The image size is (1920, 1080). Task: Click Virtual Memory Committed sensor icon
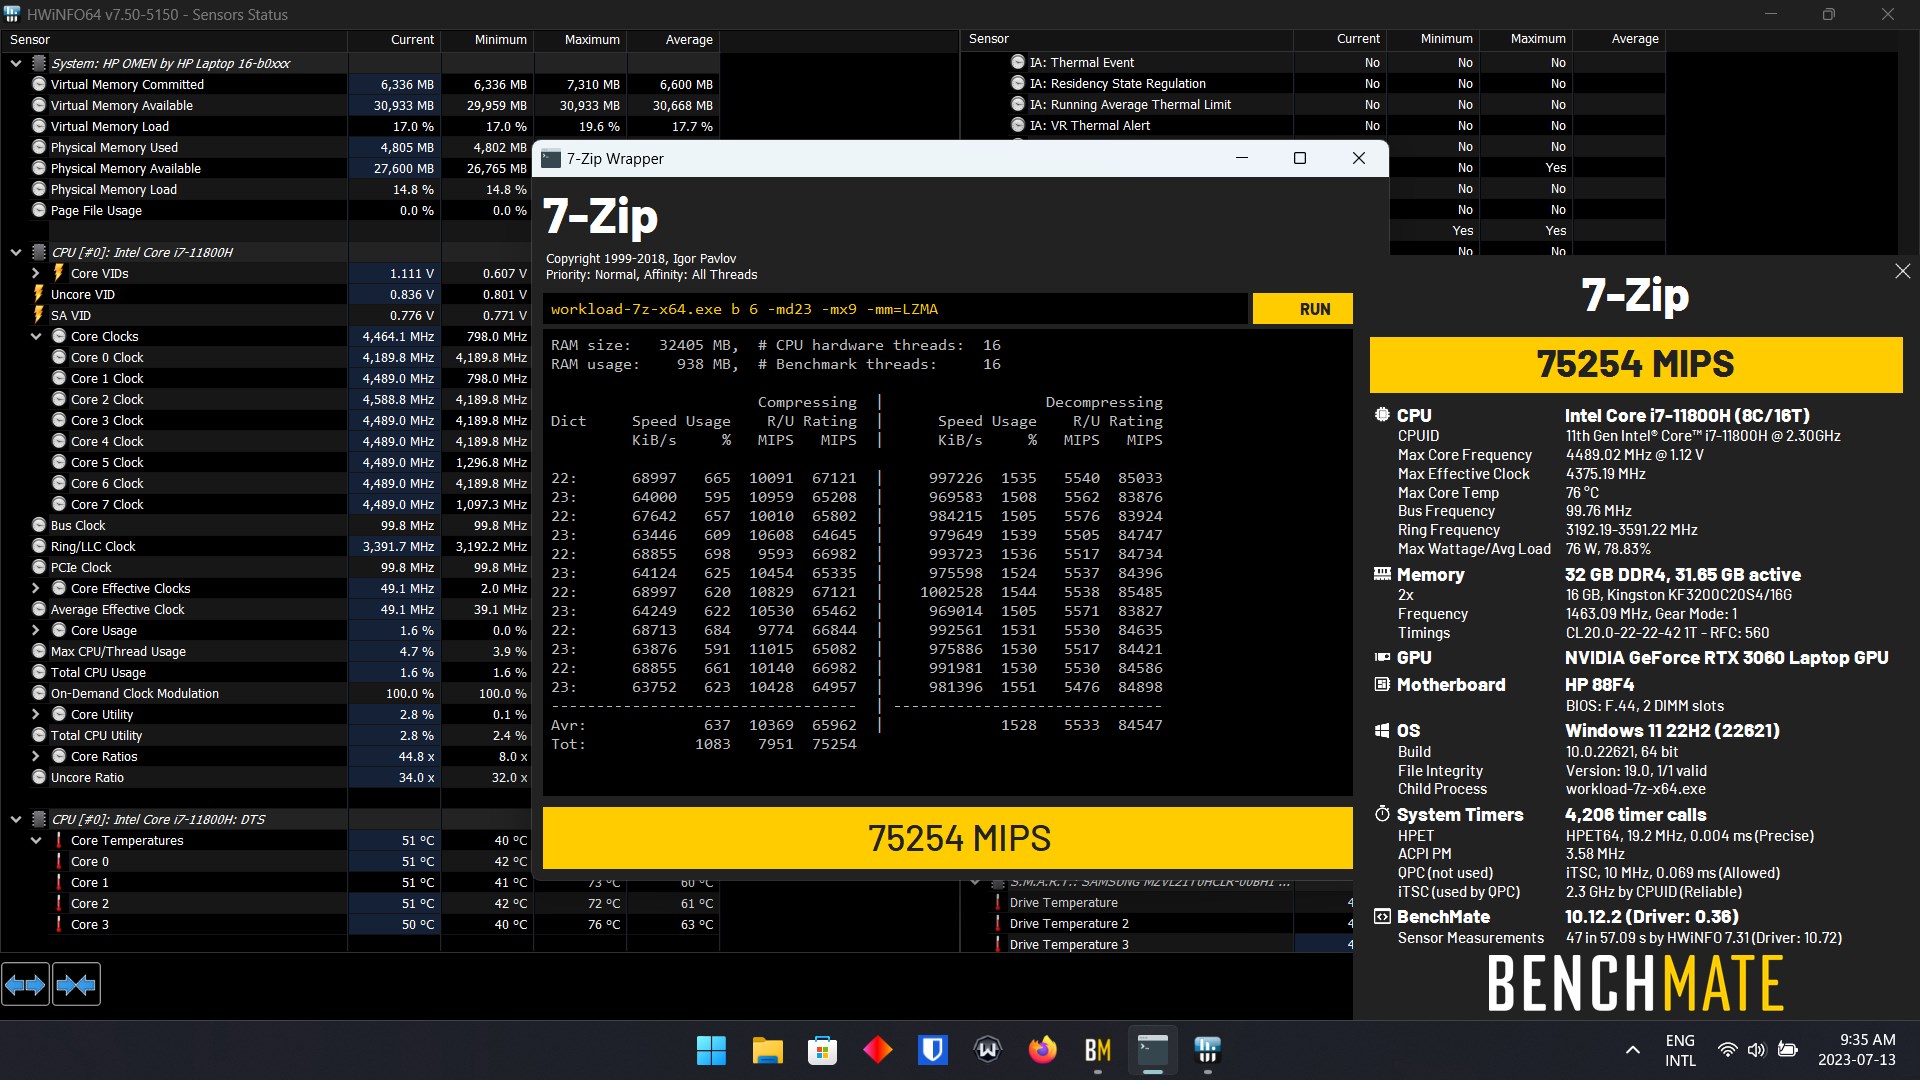point(39,84)
